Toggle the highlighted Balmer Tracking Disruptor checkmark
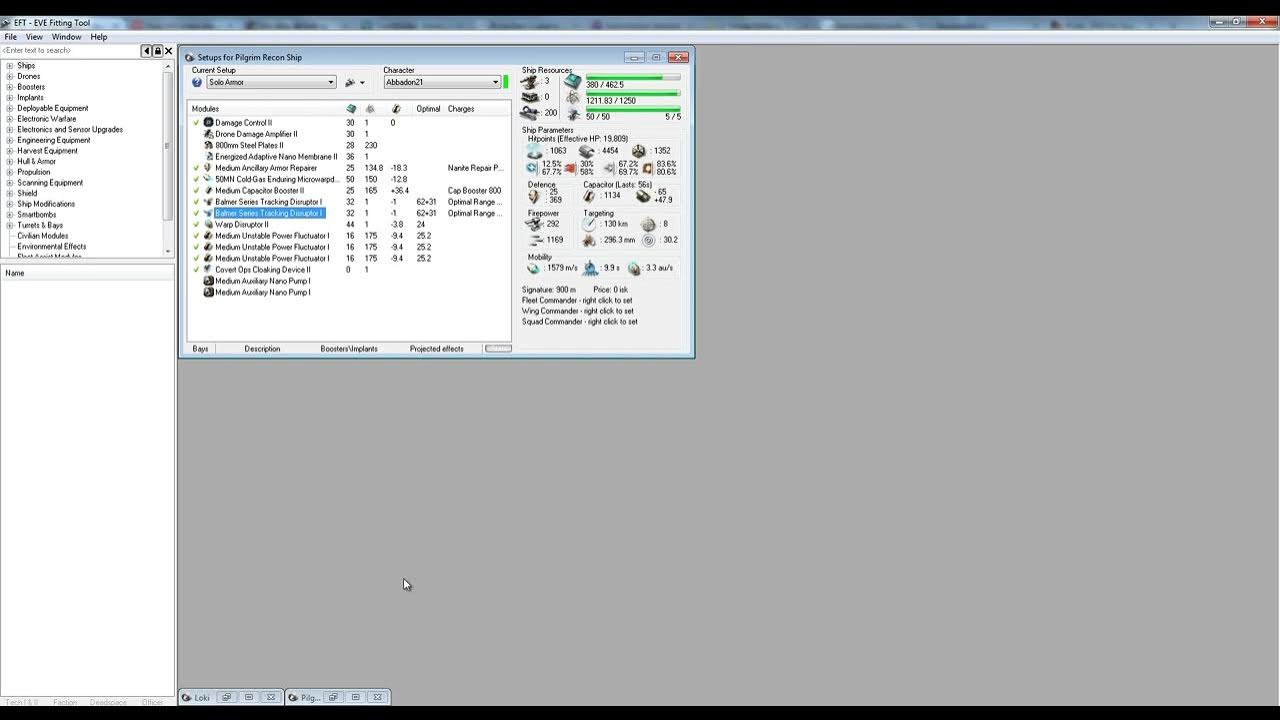 click(x=197, y=213)
